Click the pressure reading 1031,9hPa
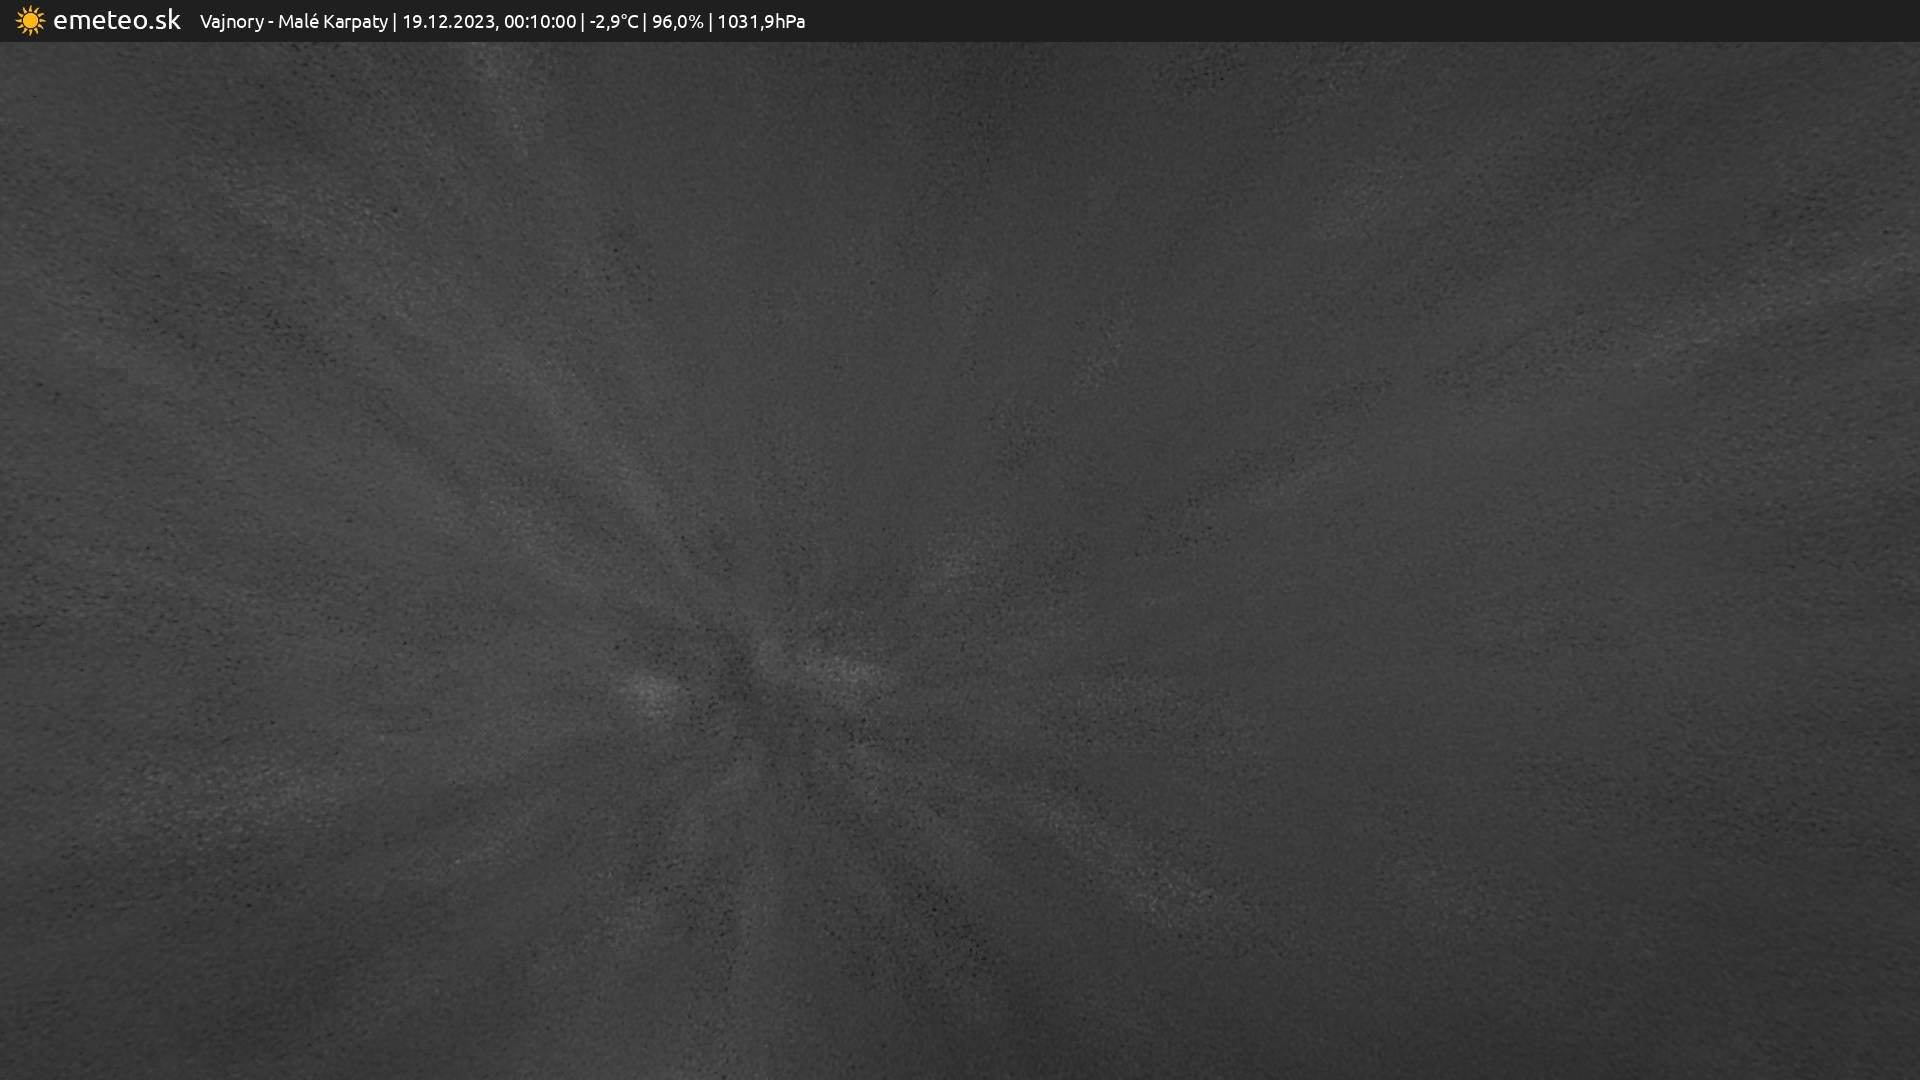The image size is (1920, 1080). pyautogui.click(x=760, y=22)
